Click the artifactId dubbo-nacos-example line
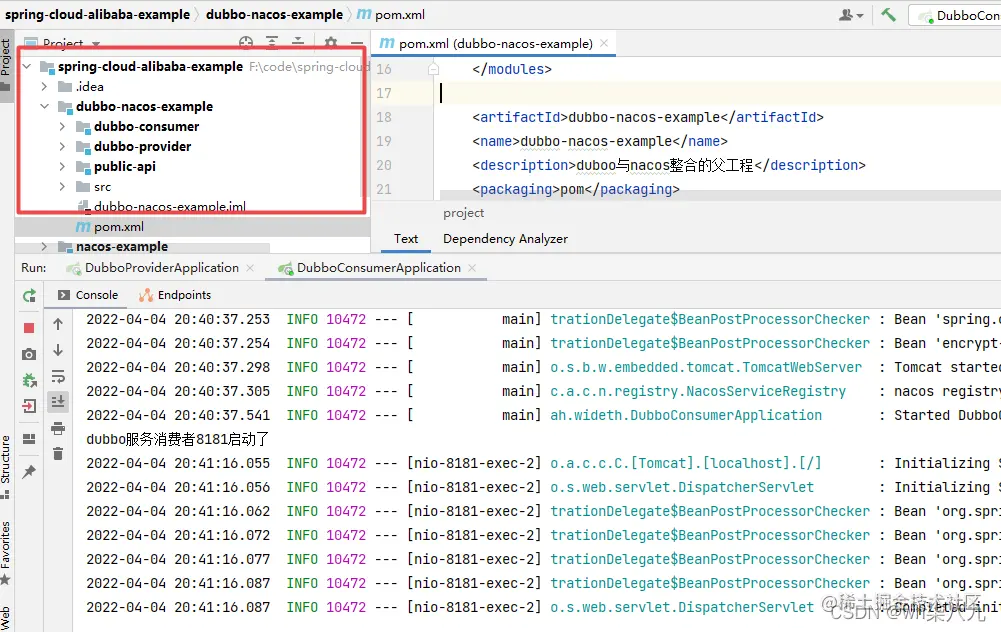Screen dimensions: 1001x632 648,117
